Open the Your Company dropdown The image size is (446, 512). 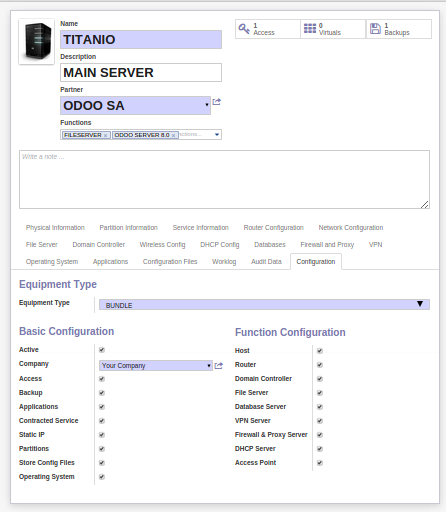(156, 366)
